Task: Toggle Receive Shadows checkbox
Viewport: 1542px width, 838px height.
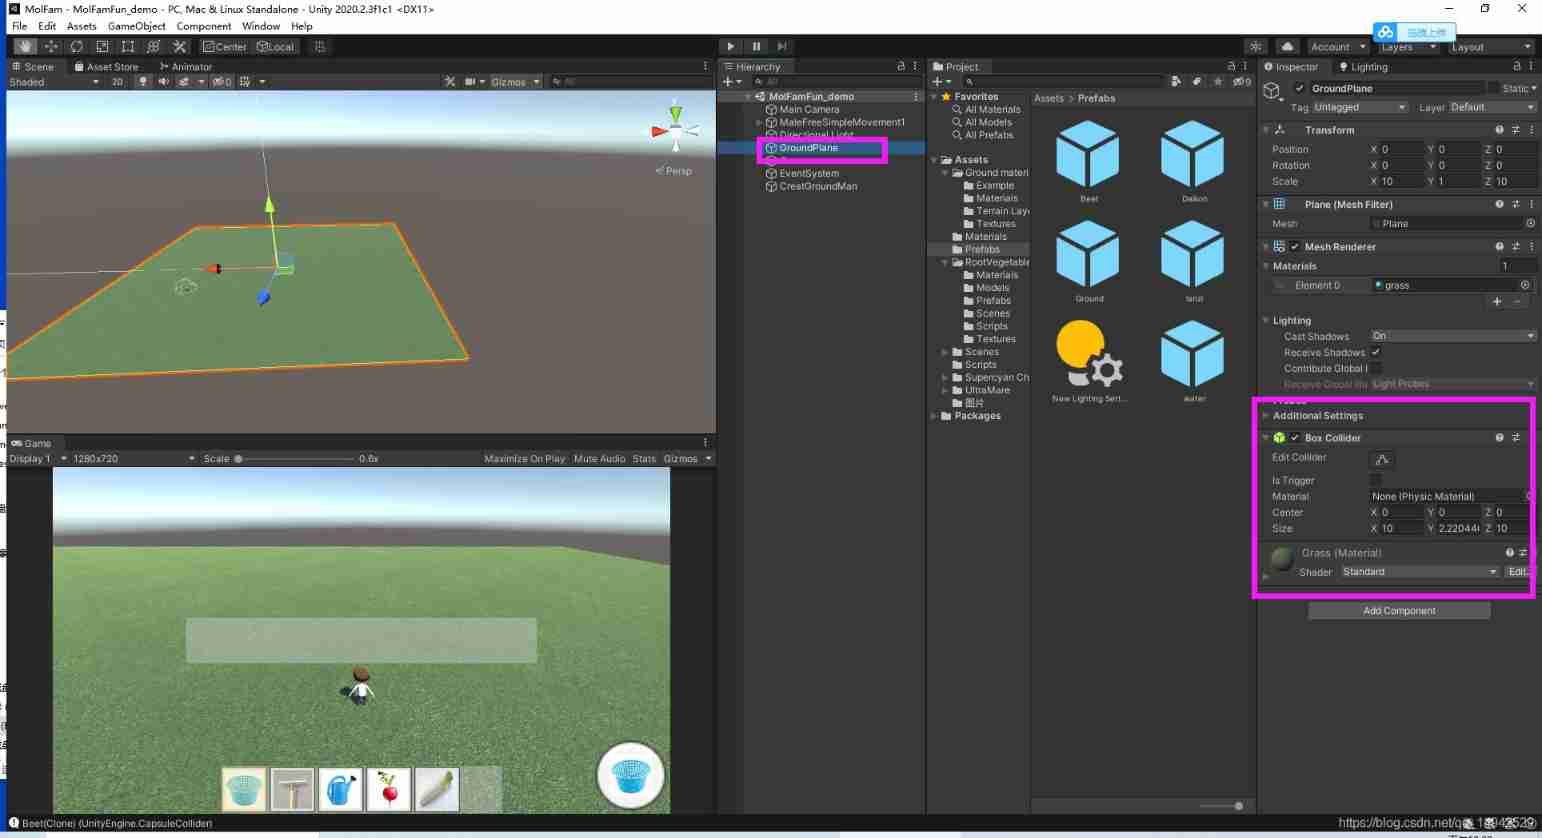Action: 1376,352
